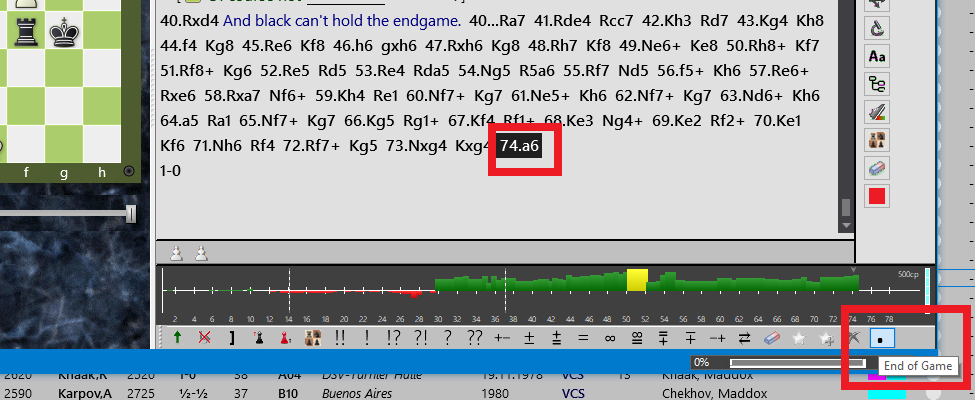
Task: Click the first white pawn icon below notation
Action: (177, 252)
